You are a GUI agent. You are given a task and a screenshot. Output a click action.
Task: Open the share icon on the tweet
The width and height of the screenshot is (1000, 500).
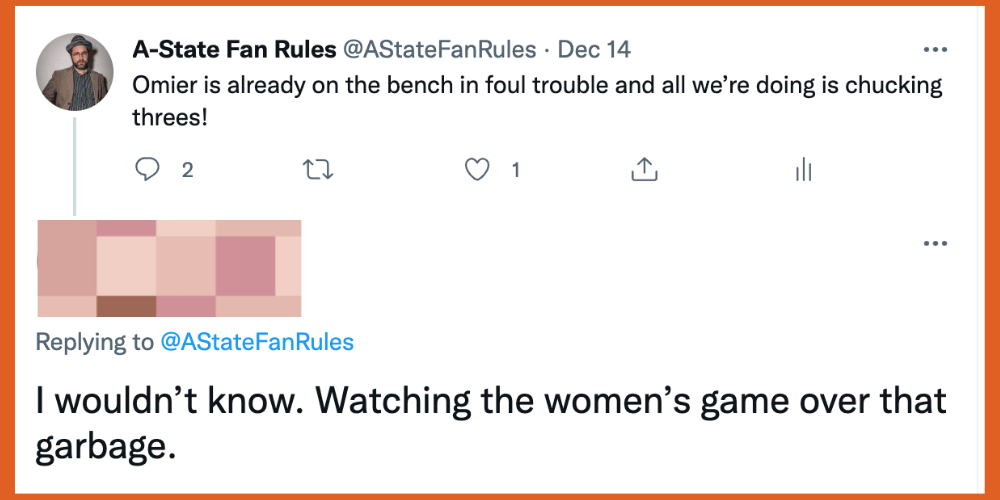click(645, 170)
